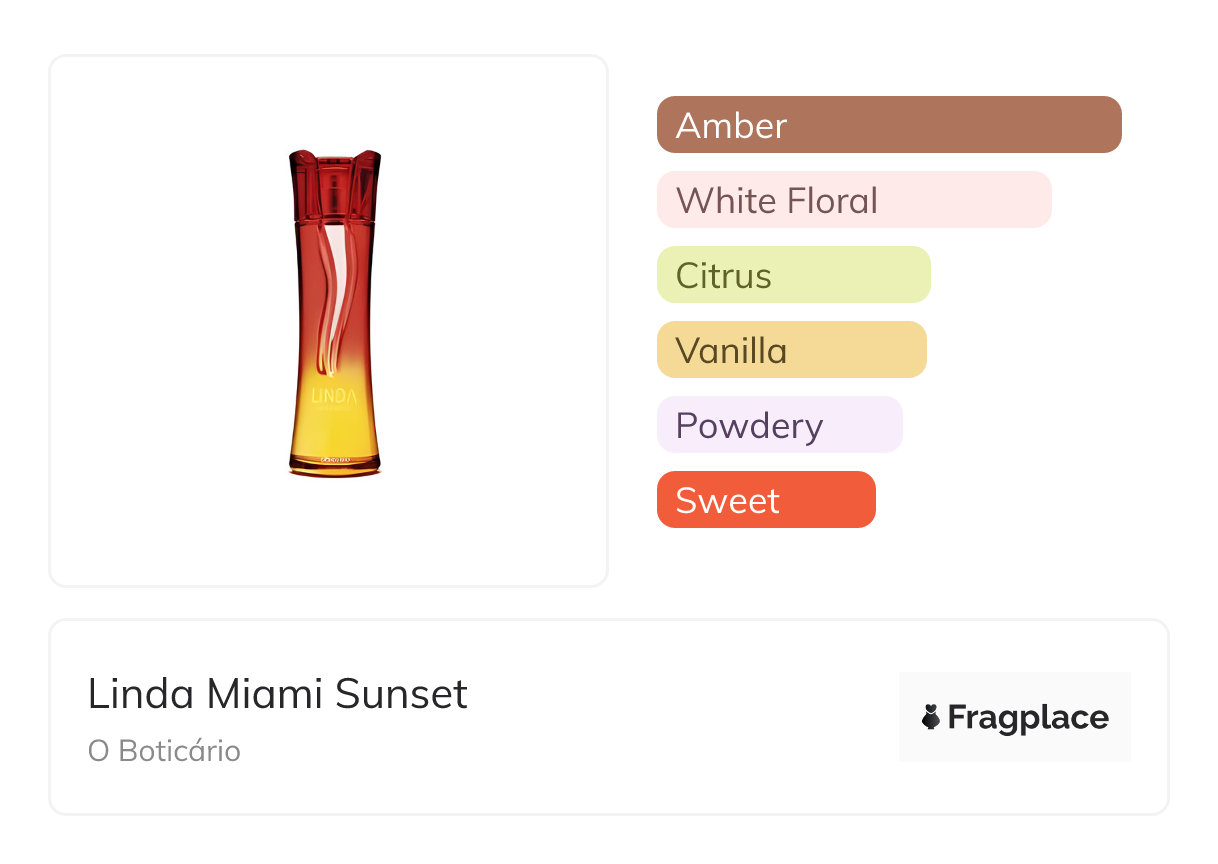Click the yellow base of the bottle
This screenshot has height=864, width=1218.
click(x=335, y=435)
